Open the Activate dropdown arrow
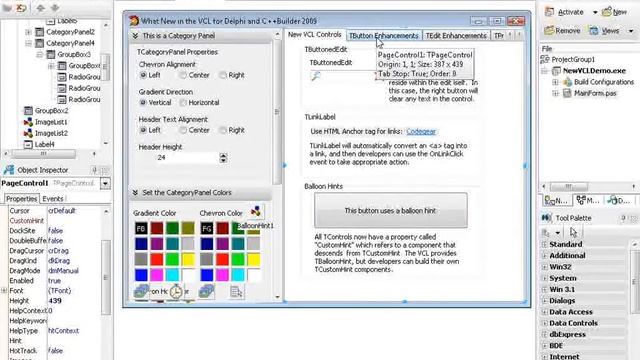640x360 pixels. pyautogui.click(x=595, y=13)
